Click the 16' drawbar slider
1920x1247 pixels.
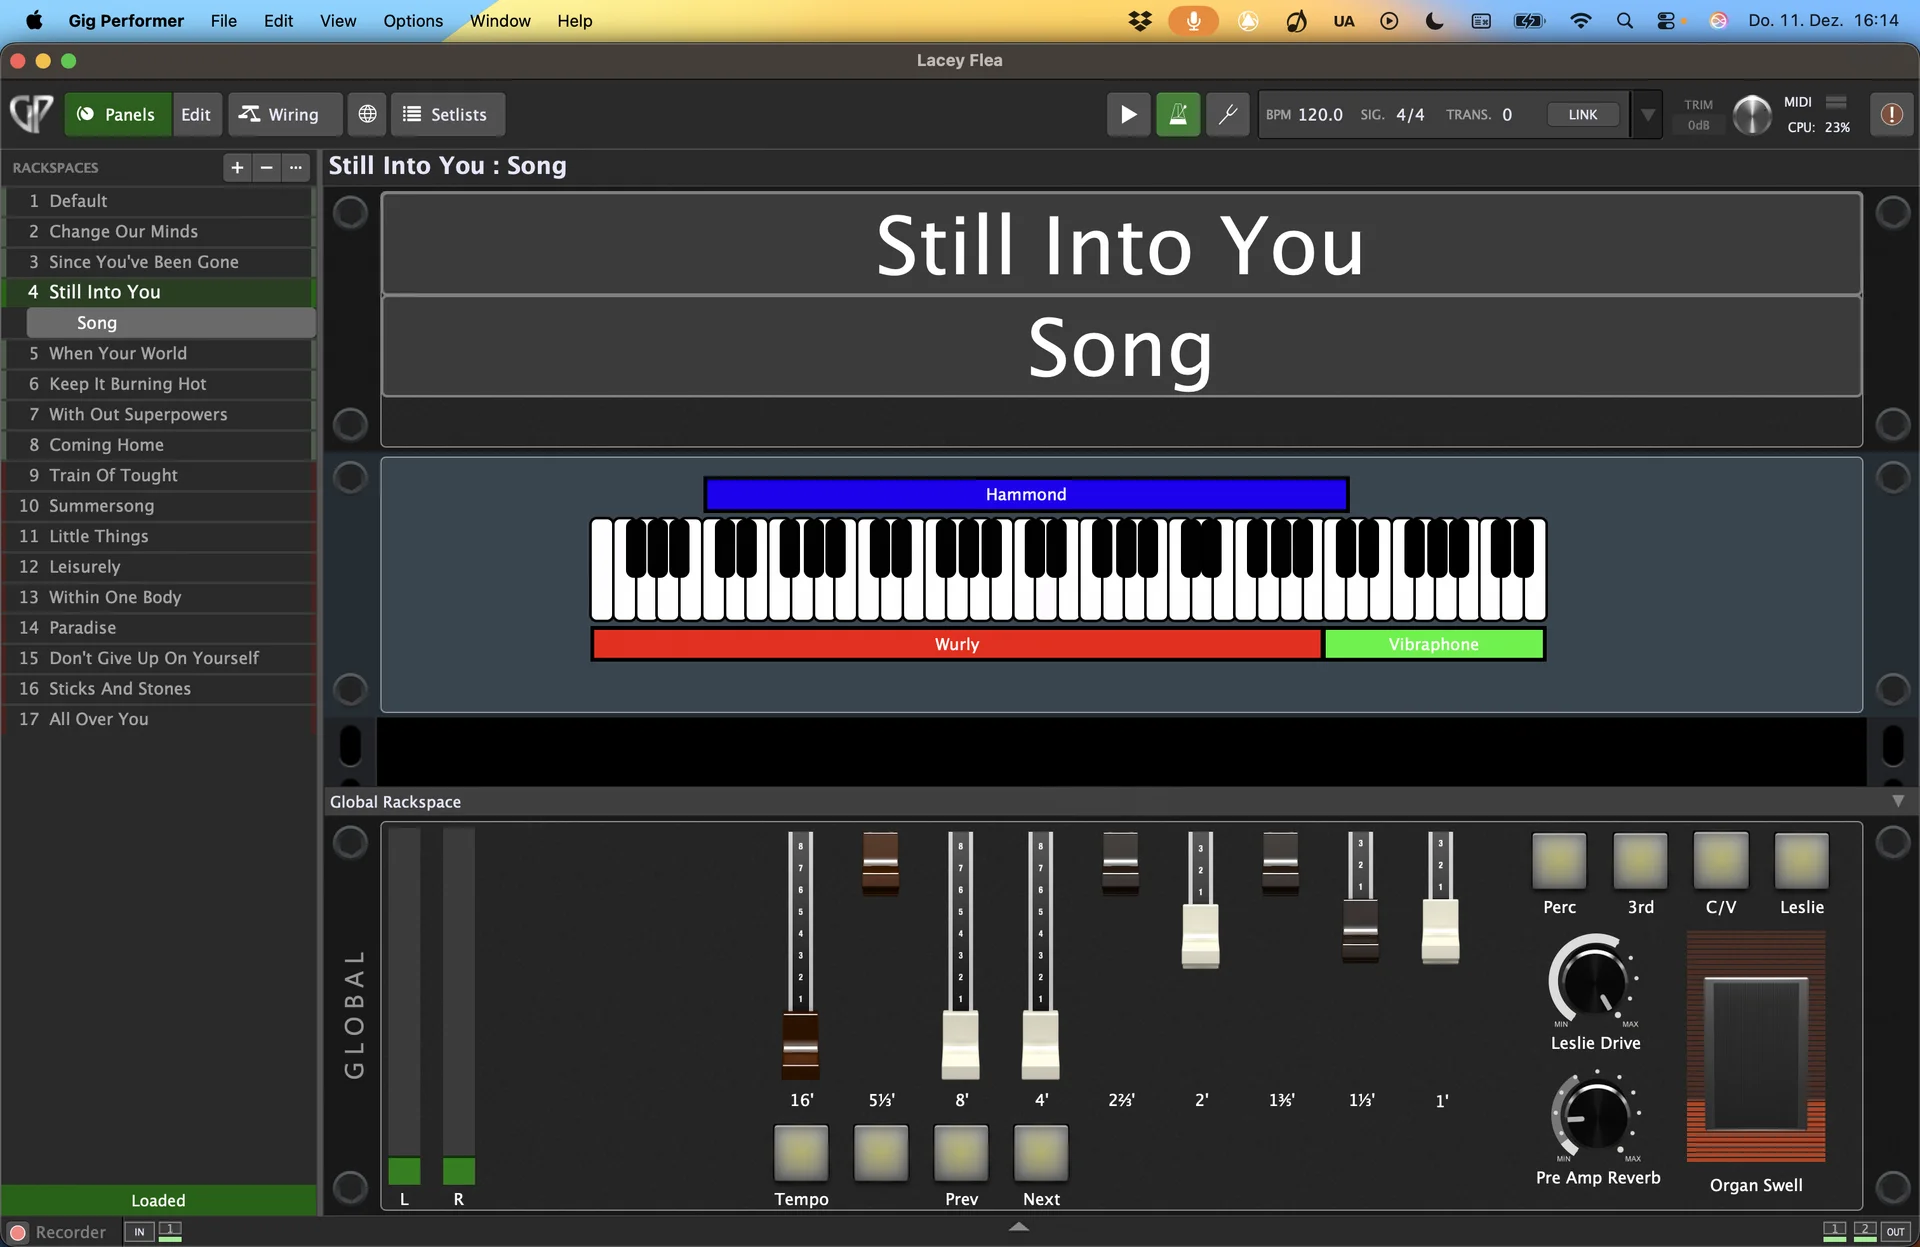800,1046
